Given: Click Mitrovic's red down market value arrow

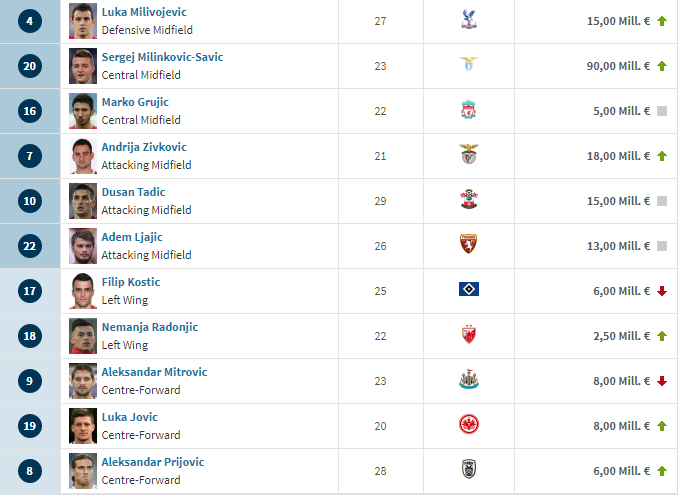Looking at the screenshot, I should coord(662,381).
